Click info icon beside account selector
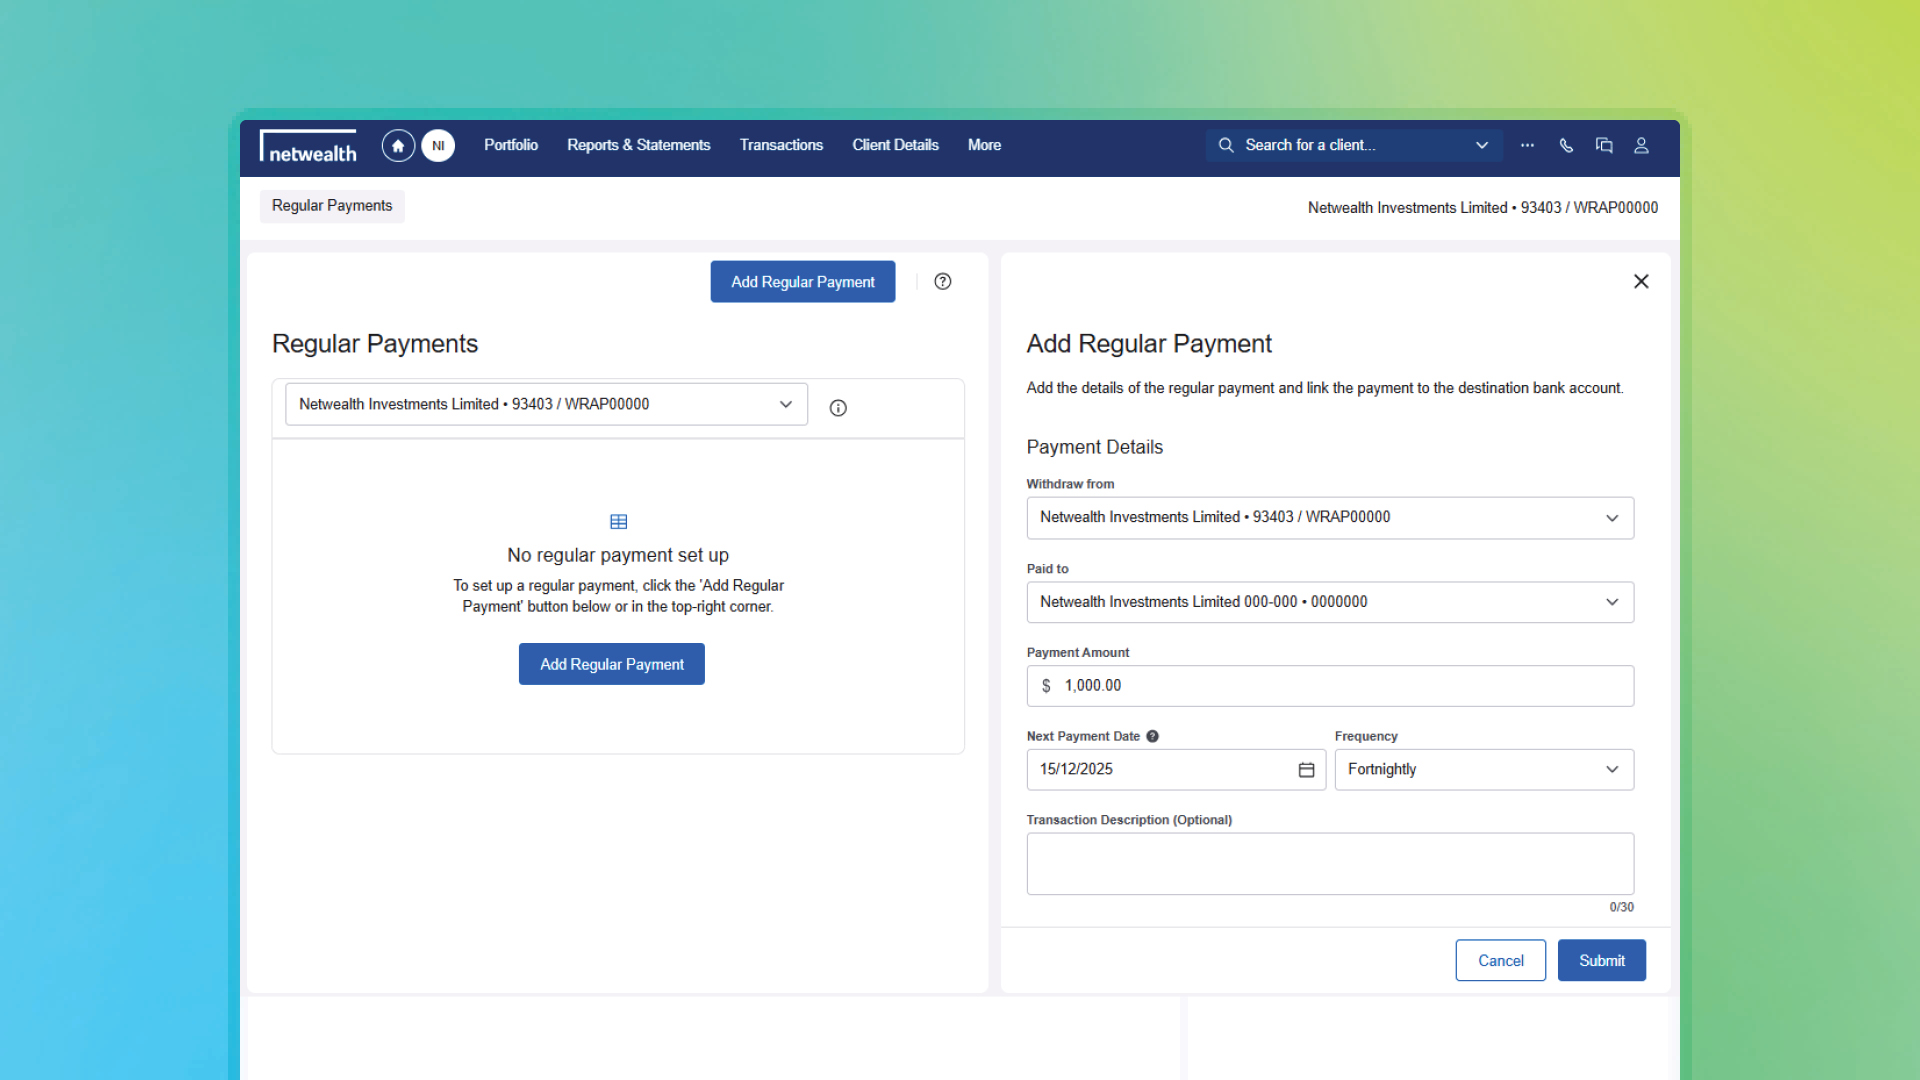Viewport: 1920px width, 1080px height. [x=838, y=408]
